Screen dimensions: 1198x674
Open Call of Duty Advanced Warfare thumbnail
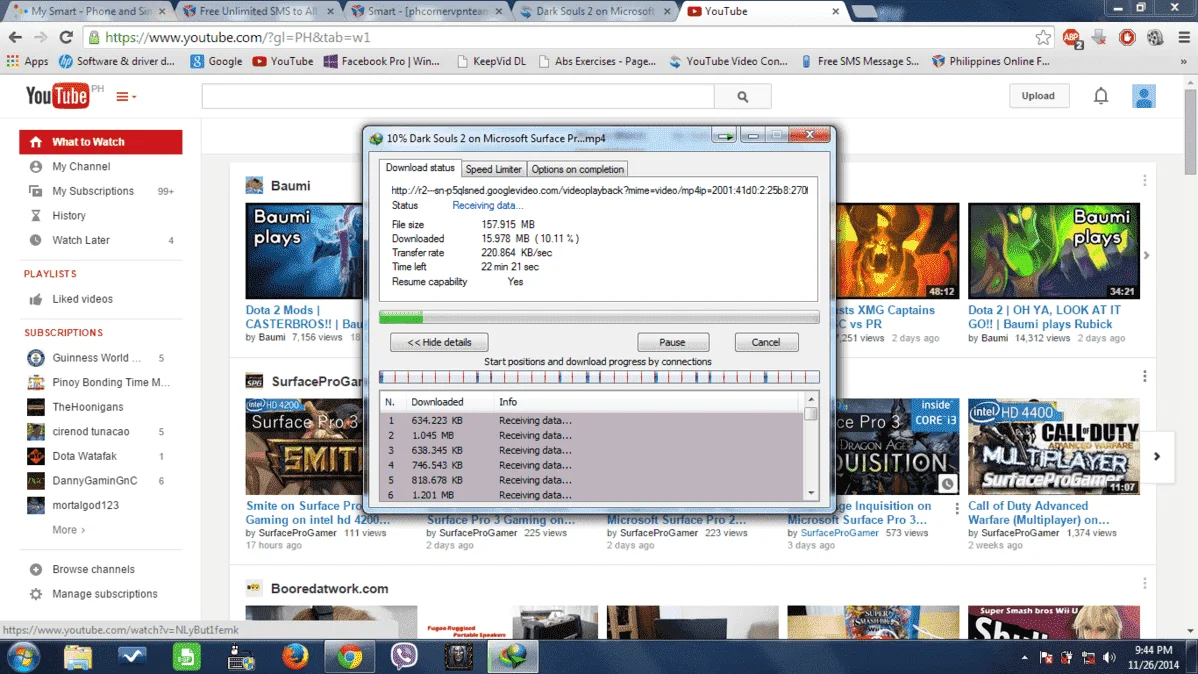click(x=1054, y=446)
